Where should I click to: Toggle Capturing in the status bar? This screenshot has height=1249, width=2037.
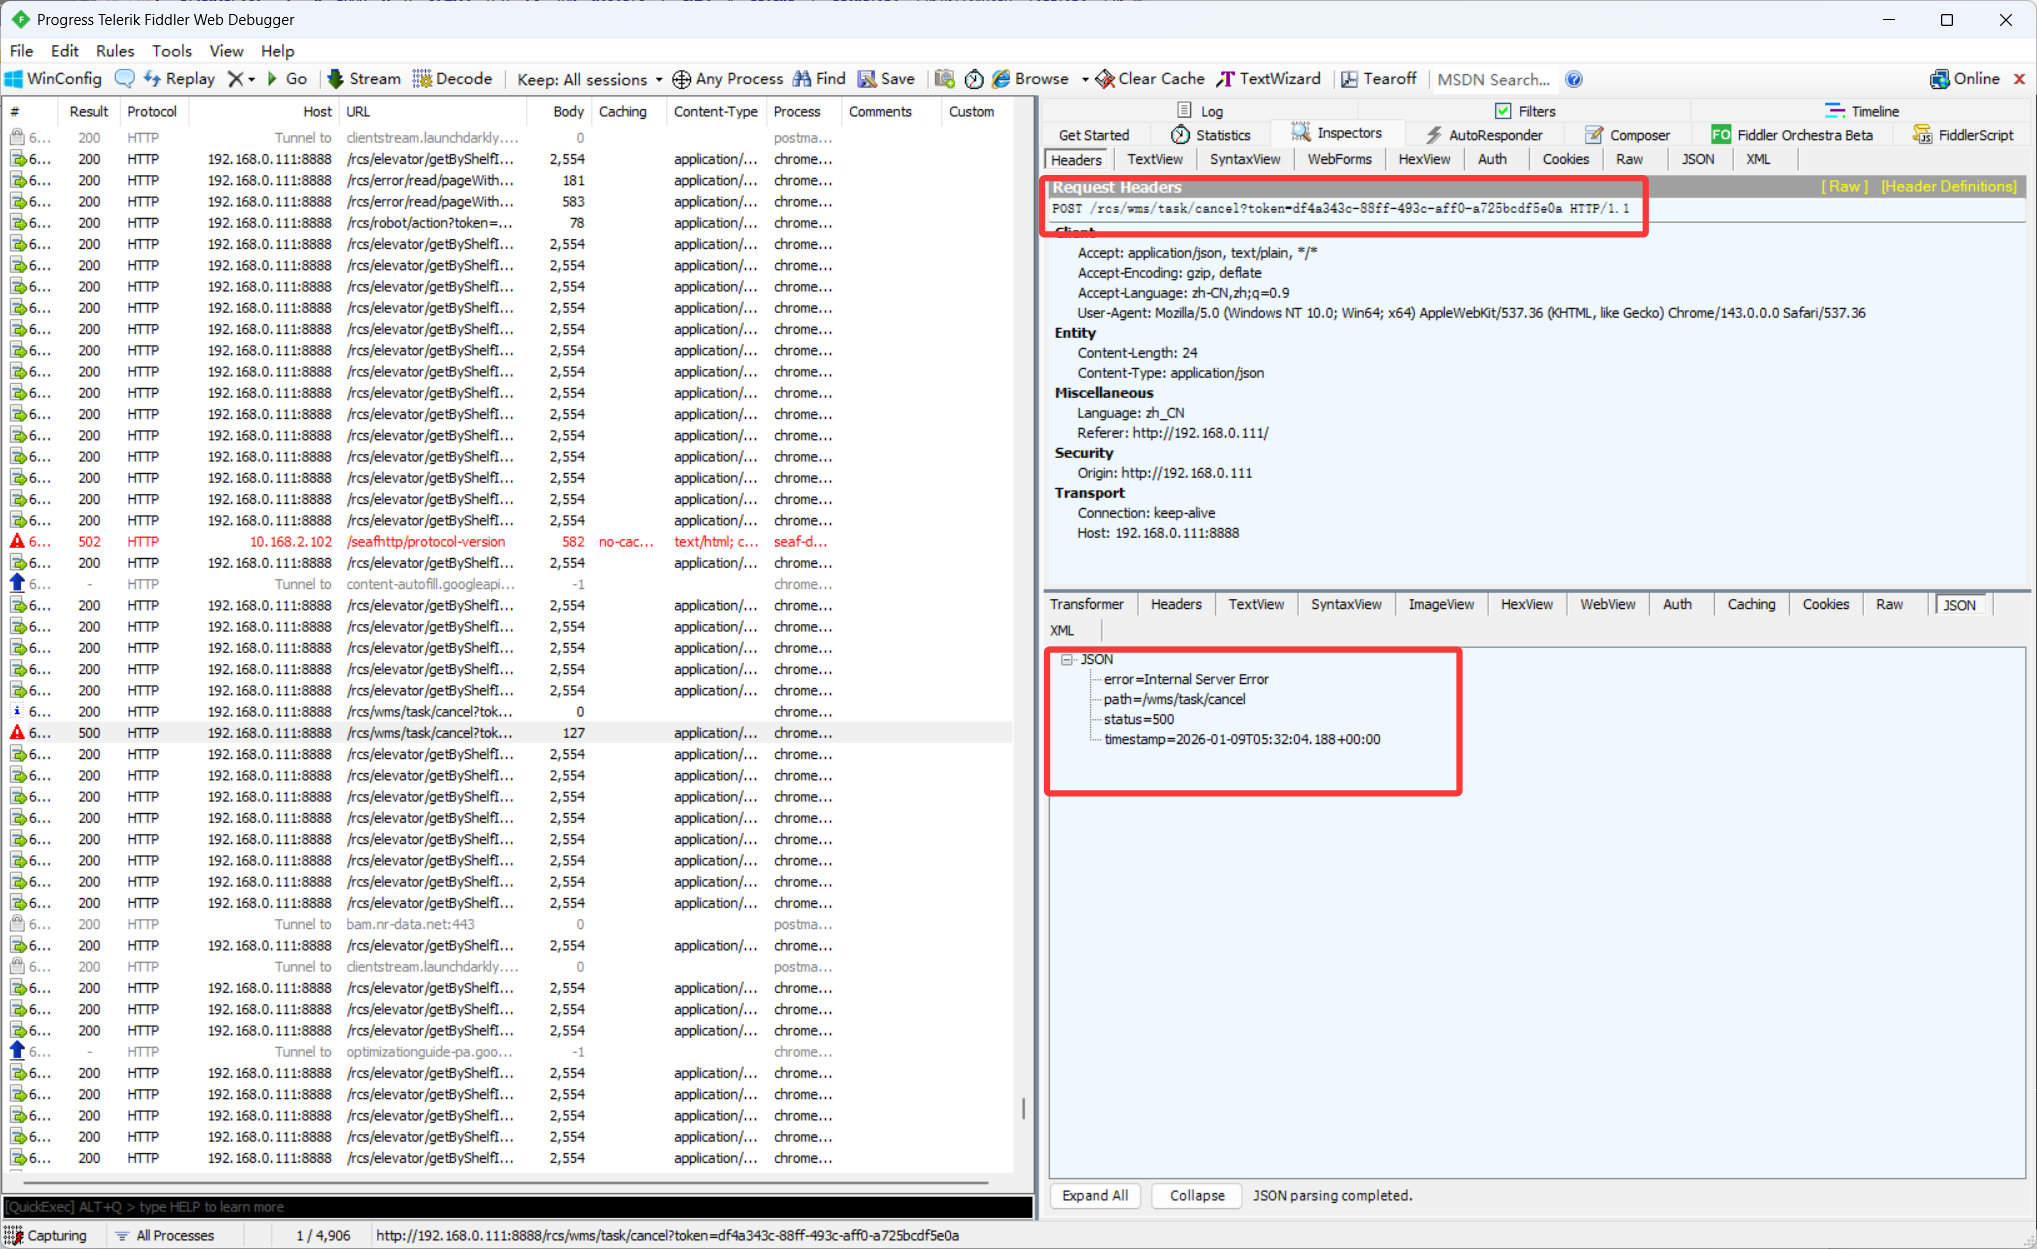(x=46, y=1235)
